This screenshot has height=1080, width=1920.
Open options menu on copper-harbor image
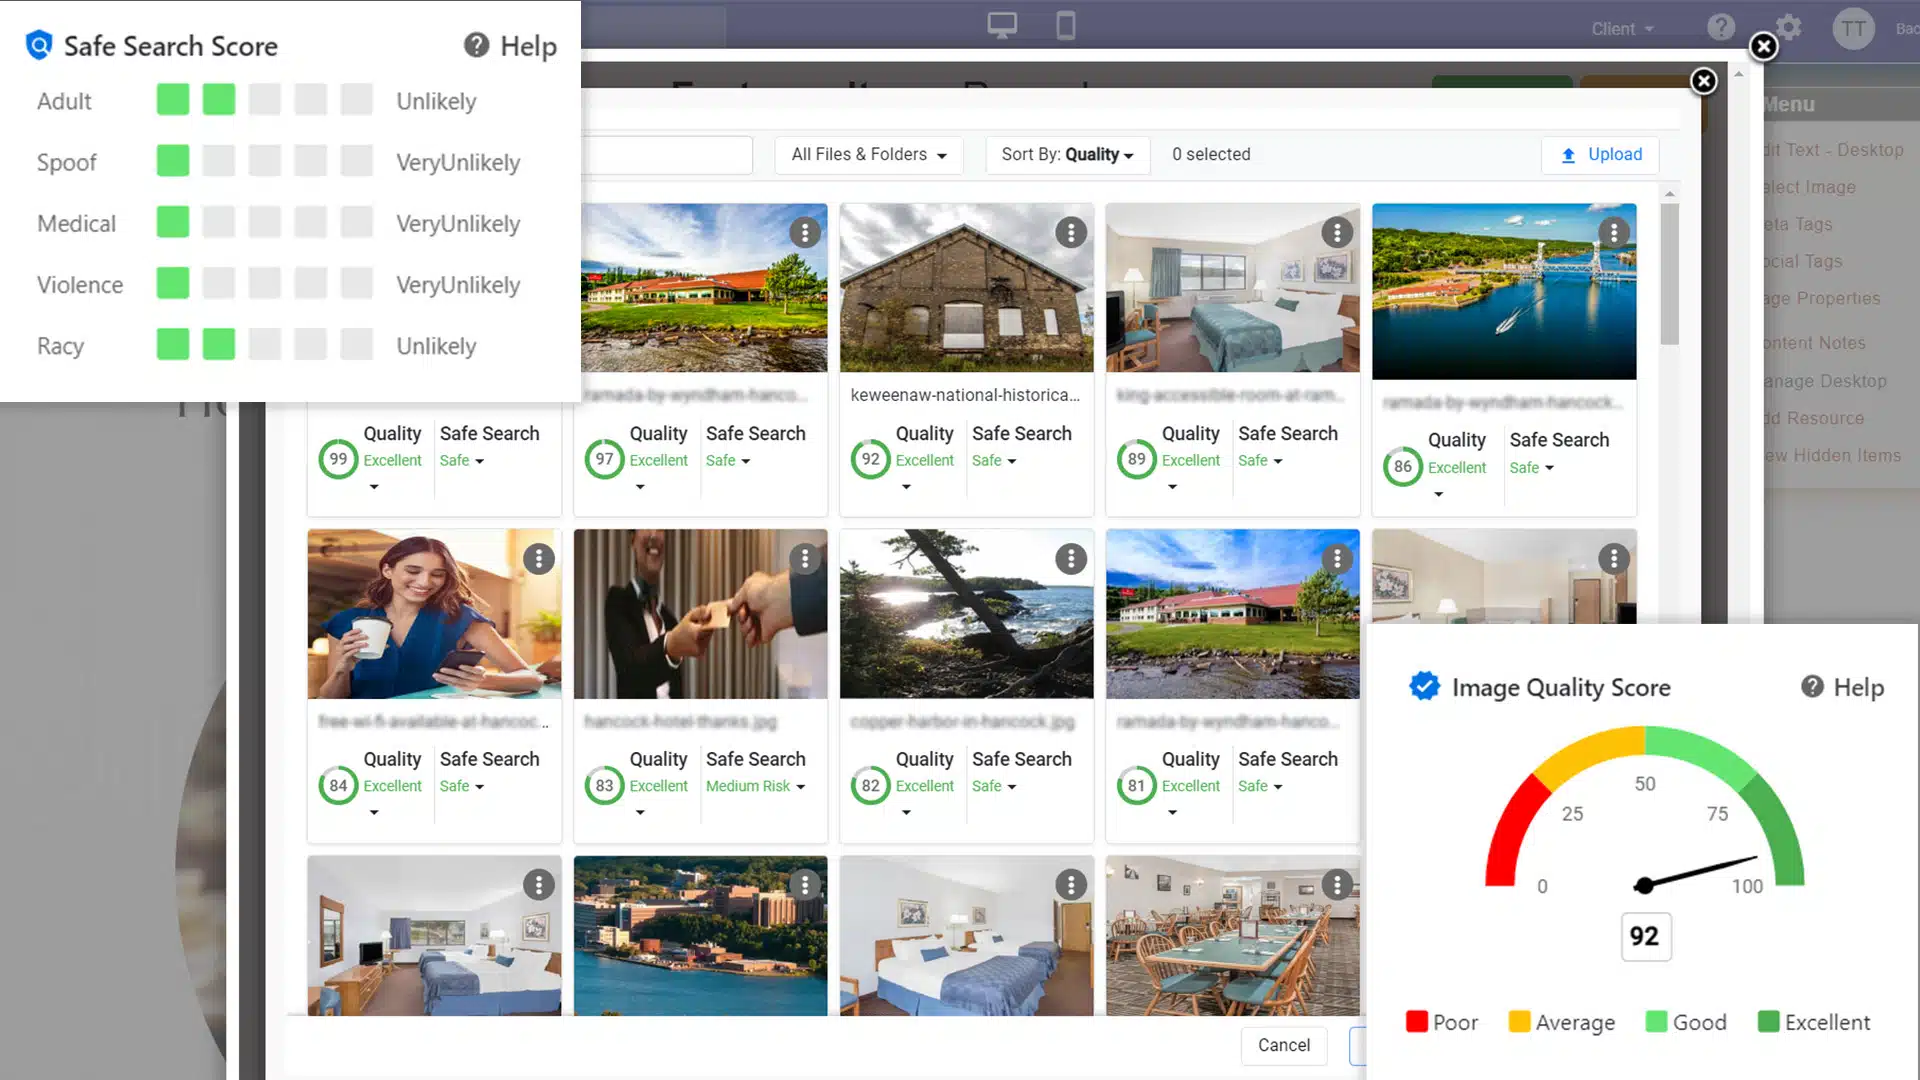(1071, 559)
